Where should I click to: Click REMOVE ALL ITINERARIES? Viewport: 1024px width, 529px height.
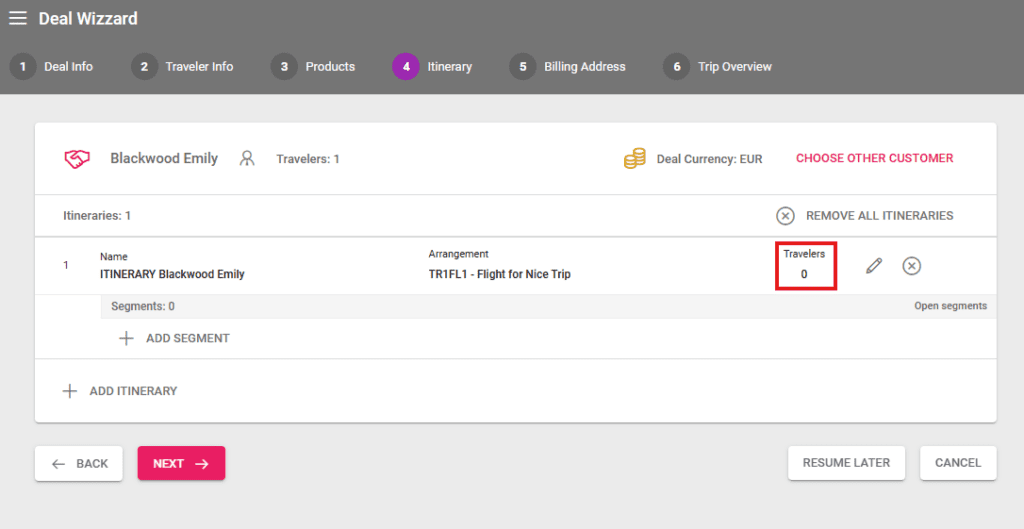(865, 216)
